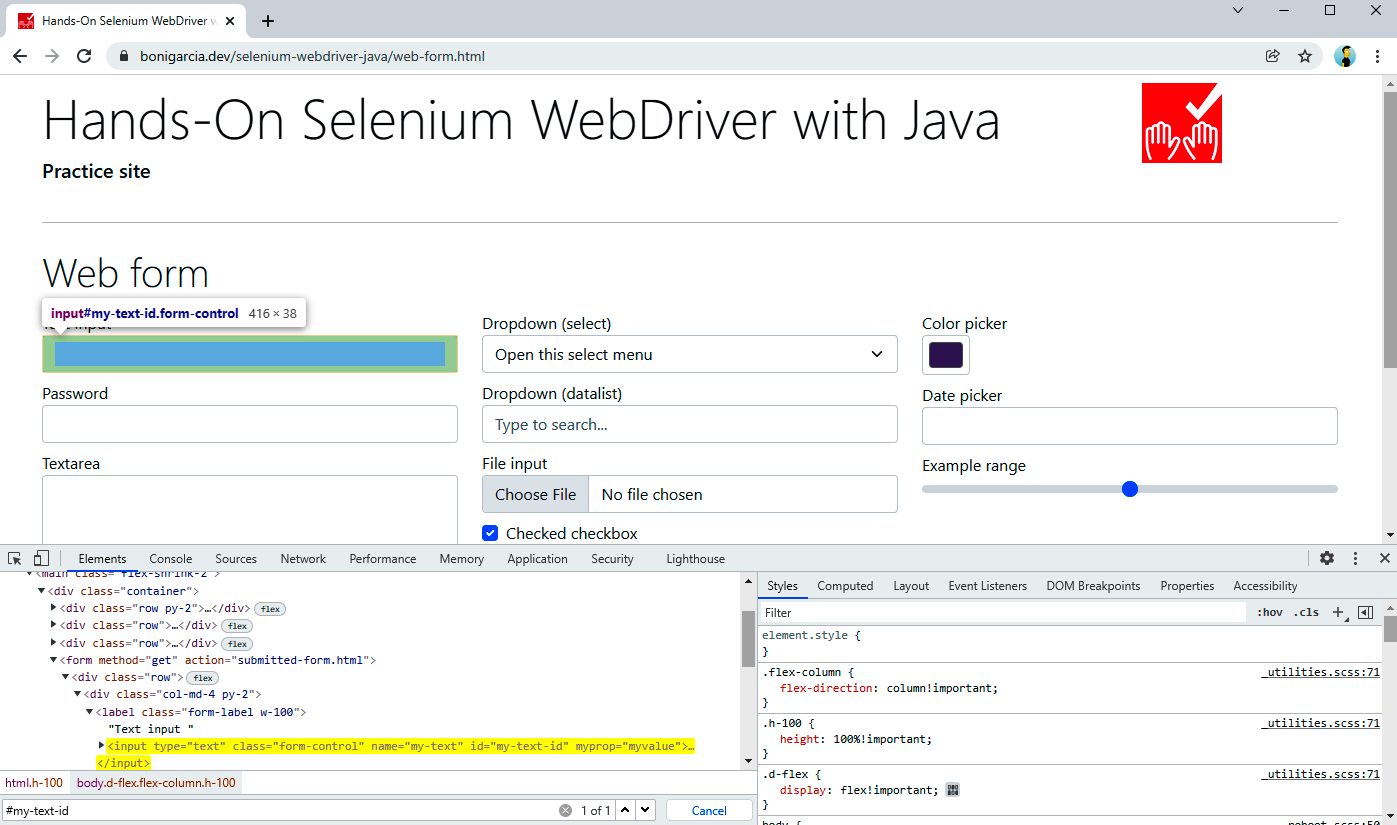
Task: Open the Dropdown (select) menu
Action: click(689, 354)
